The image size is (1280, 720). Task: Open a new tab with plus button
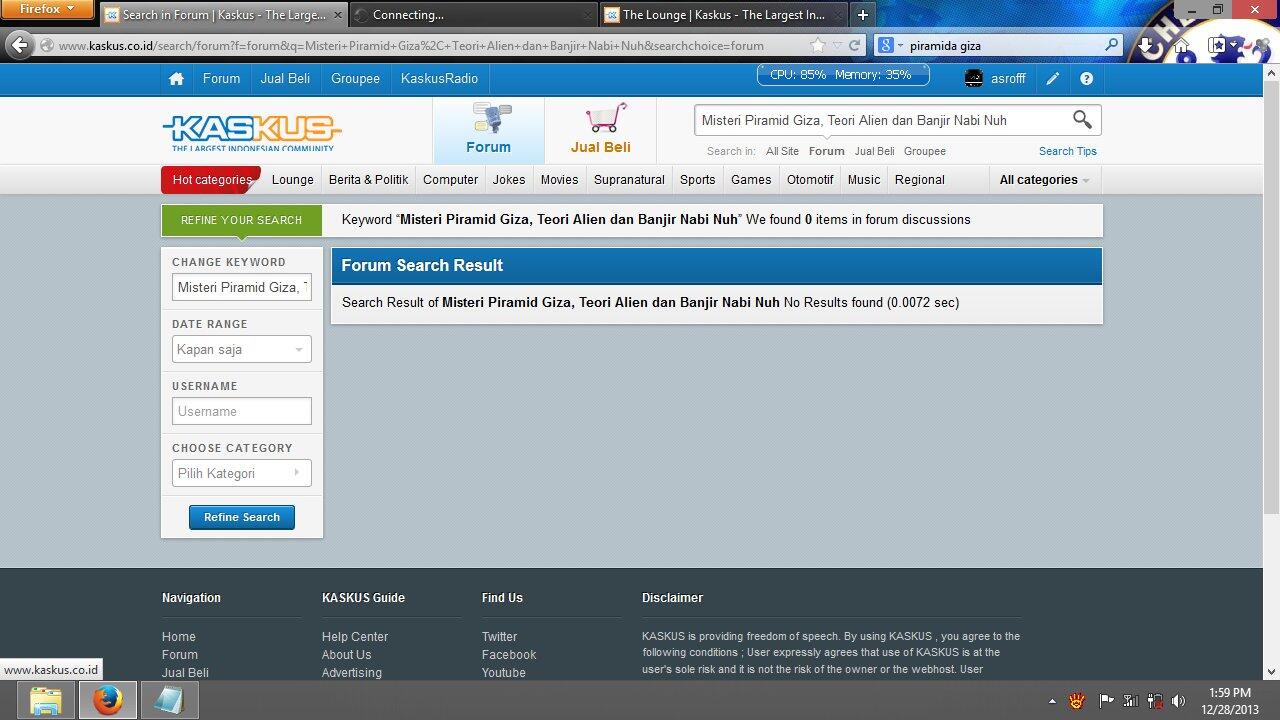(862, 15)
